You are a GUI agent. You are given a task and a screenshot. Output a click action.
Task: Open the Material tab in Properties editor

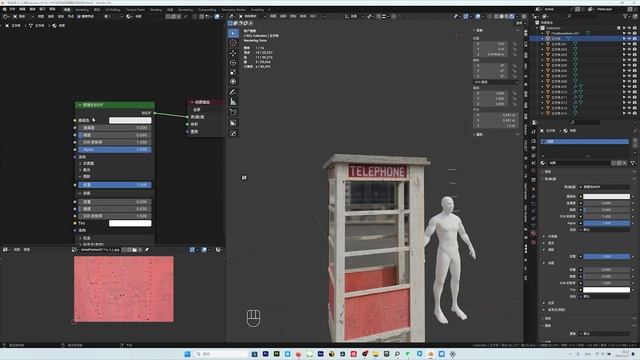tap(533, 233)
